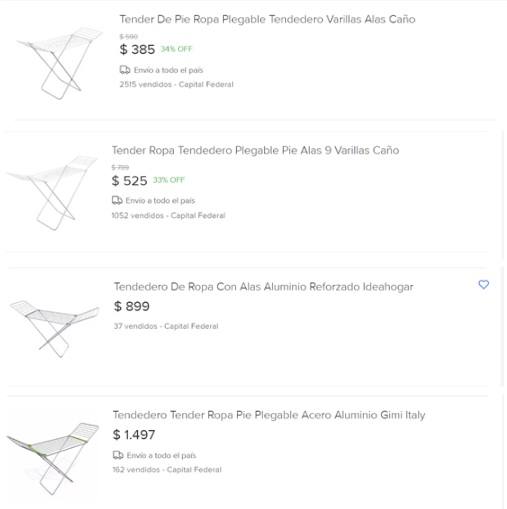Viewport: 507px width, 509px height.
Task: Click shipping truck icon on $525 listing
Action: pos(117,200)
